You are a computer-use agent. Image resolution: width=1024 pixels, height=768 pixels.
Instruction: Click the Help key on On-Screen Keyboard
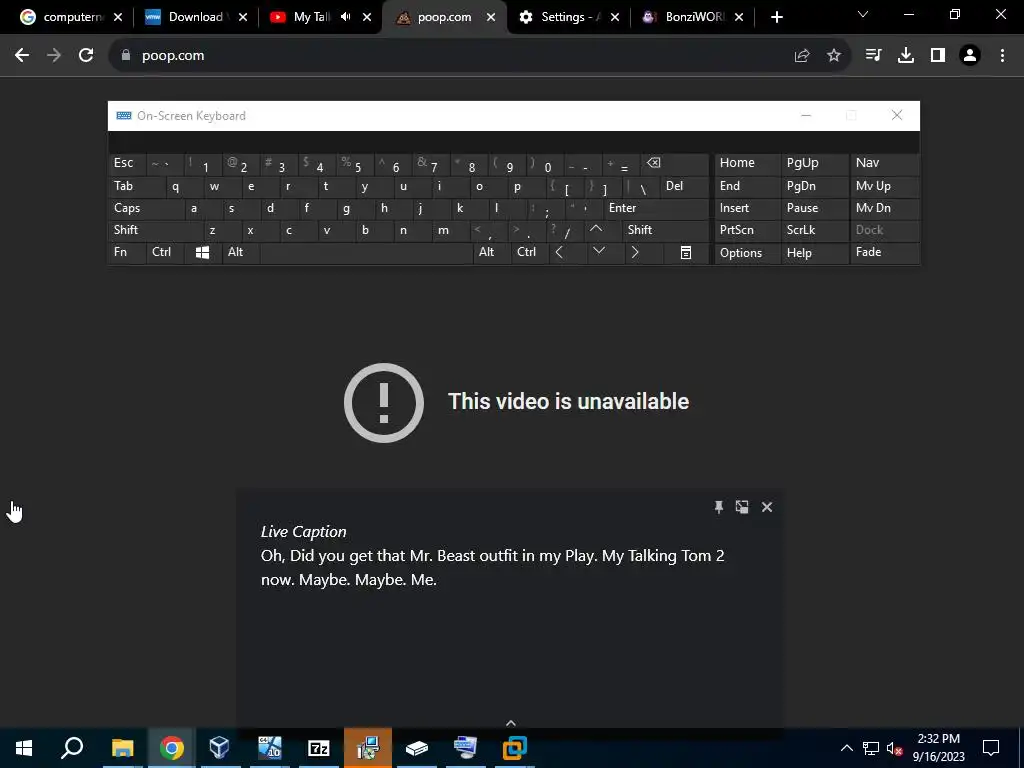click(814, 253)
